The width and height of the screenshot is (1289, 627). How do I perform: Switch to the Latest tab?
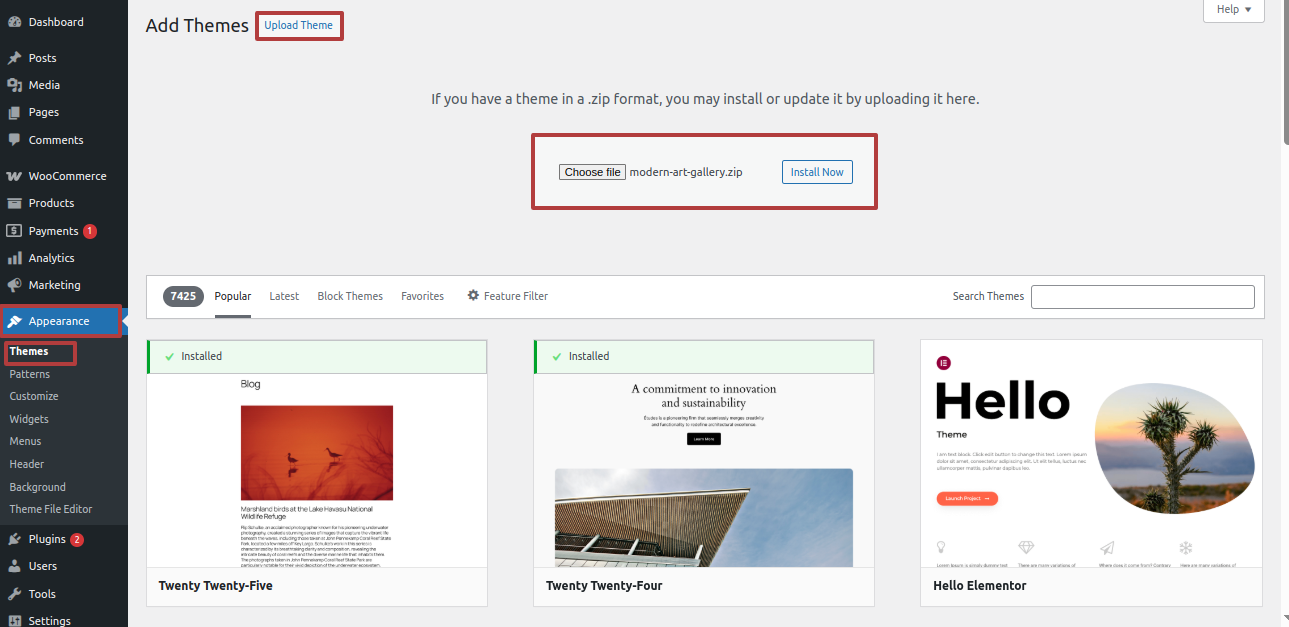click(x=284, y=296)
